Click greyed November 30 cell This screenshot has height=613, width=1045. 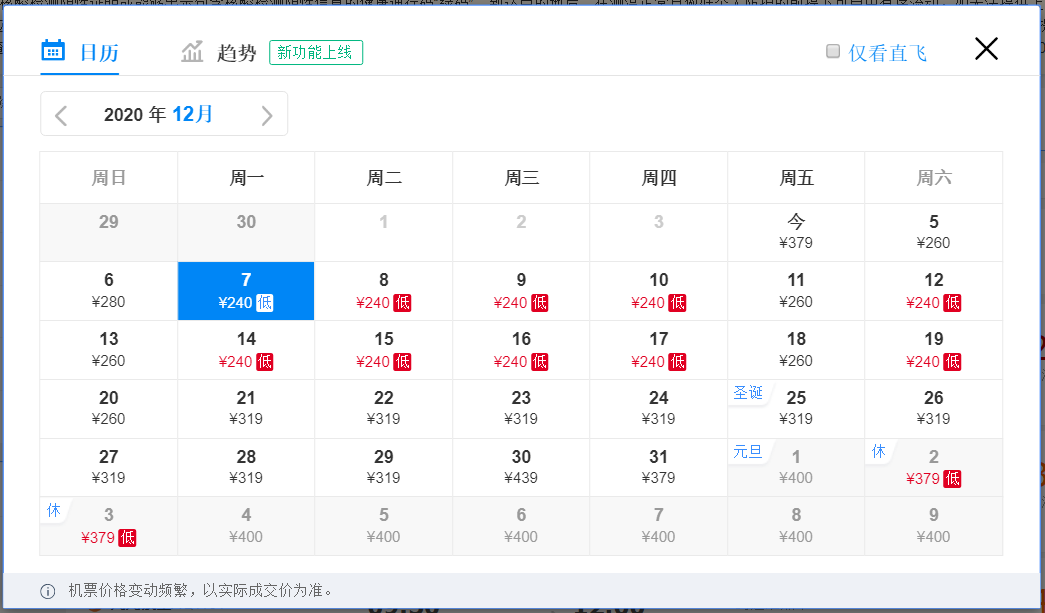(x=246, y=233)
